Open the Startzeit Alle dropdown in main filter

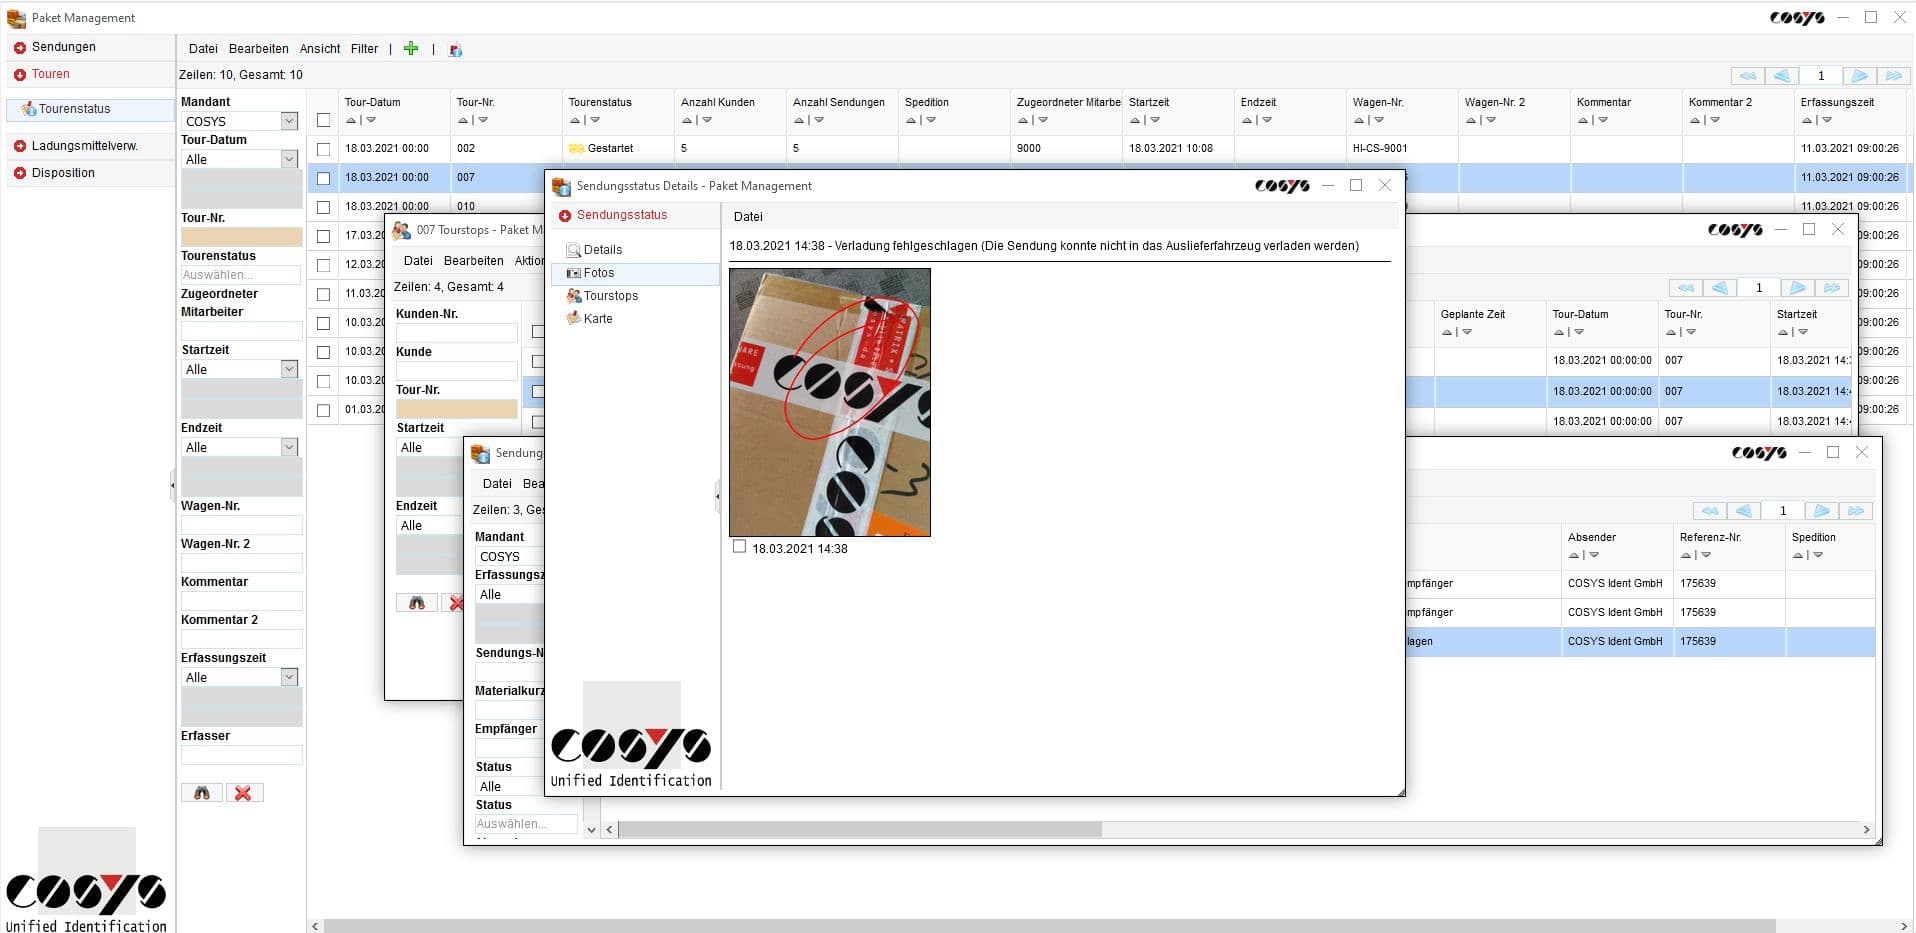[289, 369]
